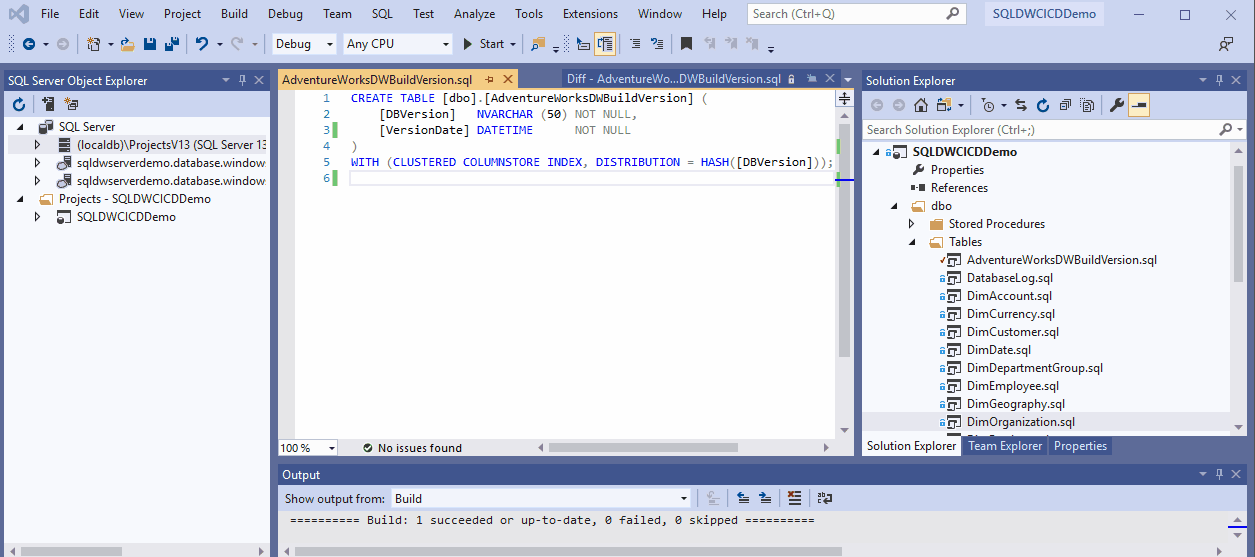Switch to the Team Explorer tab
Image resolution: width=1255 pixels, height=557 pixels.
pos(1004,446)
